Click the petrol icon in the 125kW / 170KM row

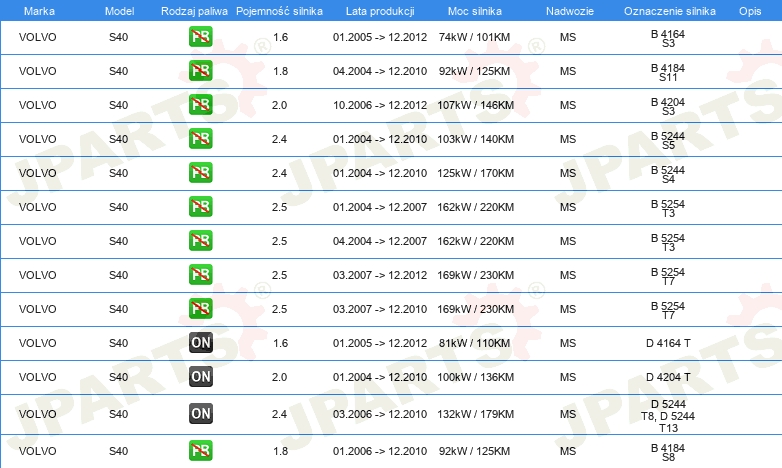pos(200,173)
